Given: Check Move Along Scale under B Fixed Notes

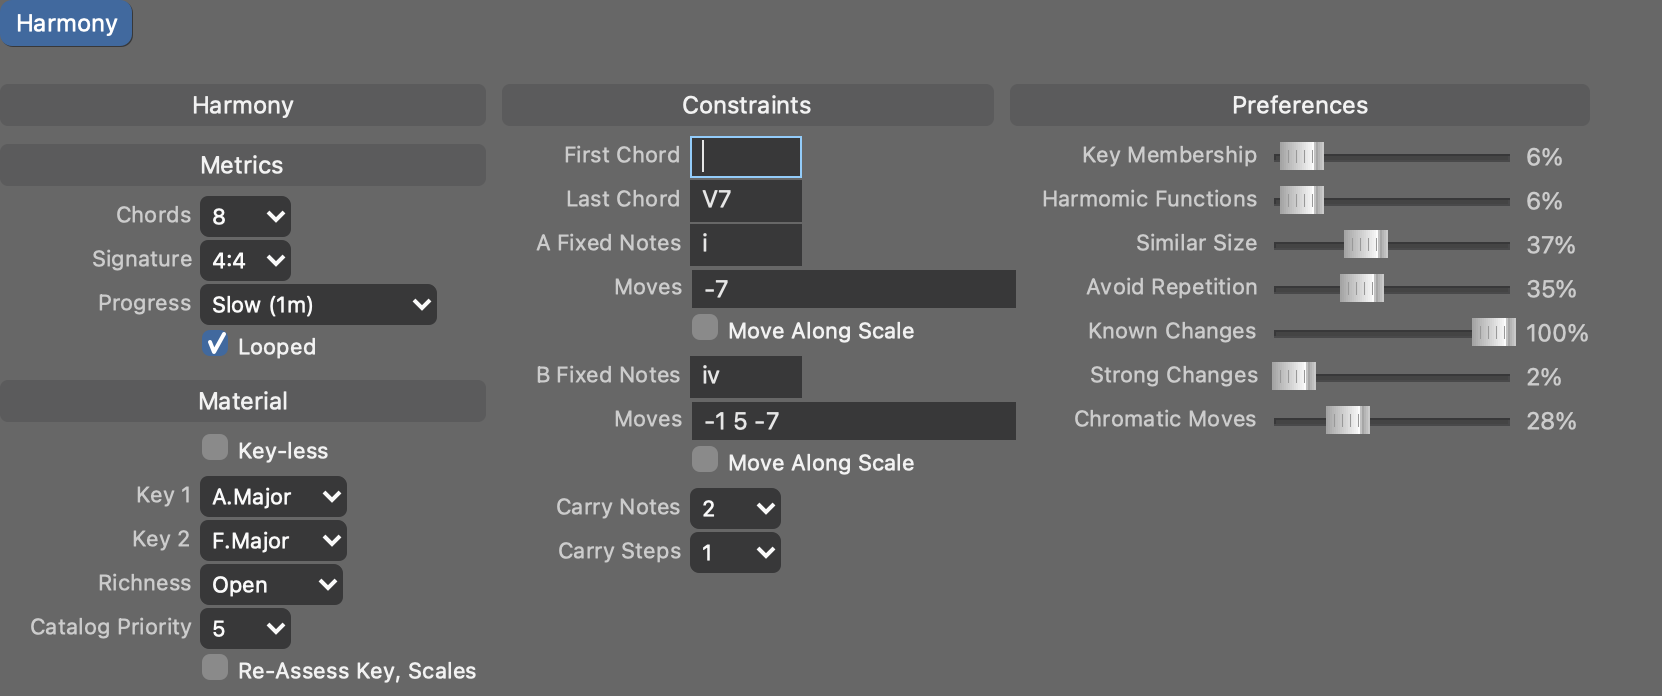Looking at the screenshot, I should pos(705,460).
